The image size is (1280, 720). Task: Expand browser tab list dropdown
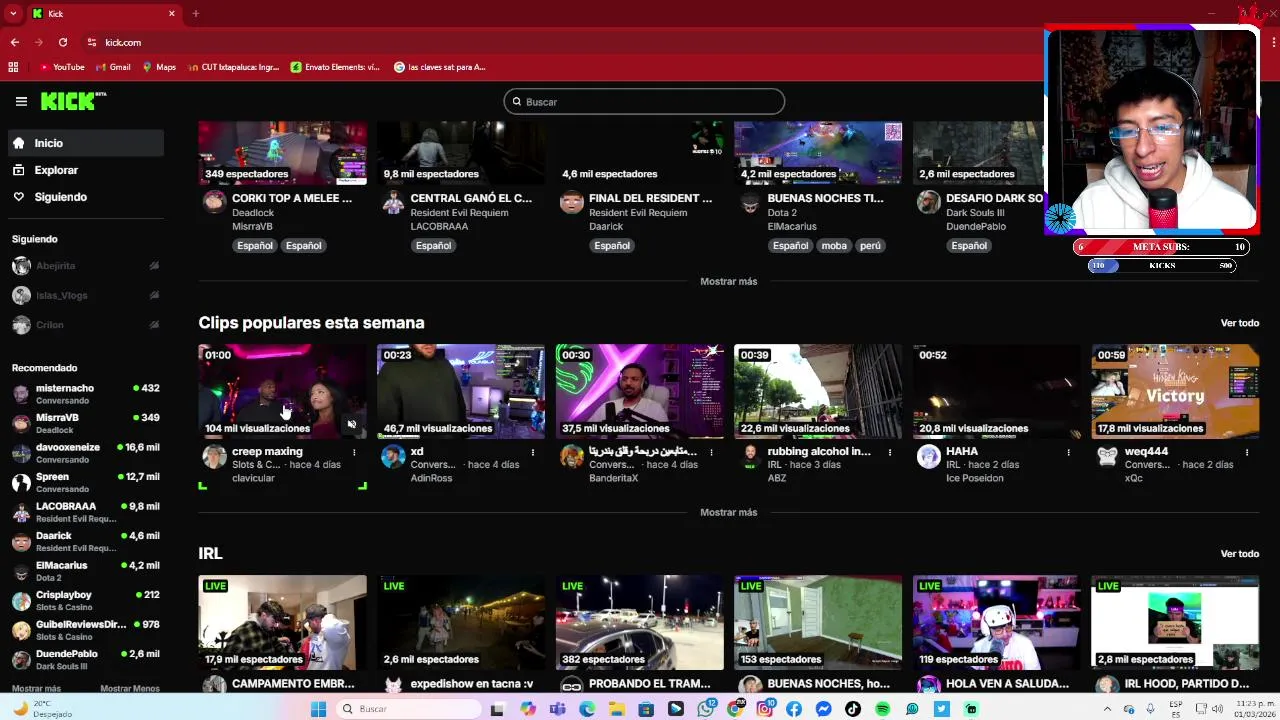13,13
